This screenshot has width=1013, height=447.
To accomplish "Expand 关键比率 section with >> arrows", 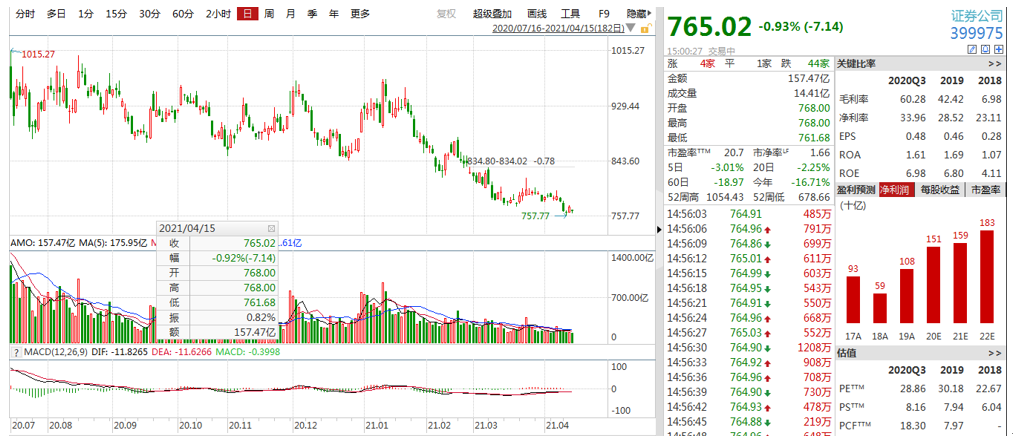I will pyautogui.click(x=994, y=64).
